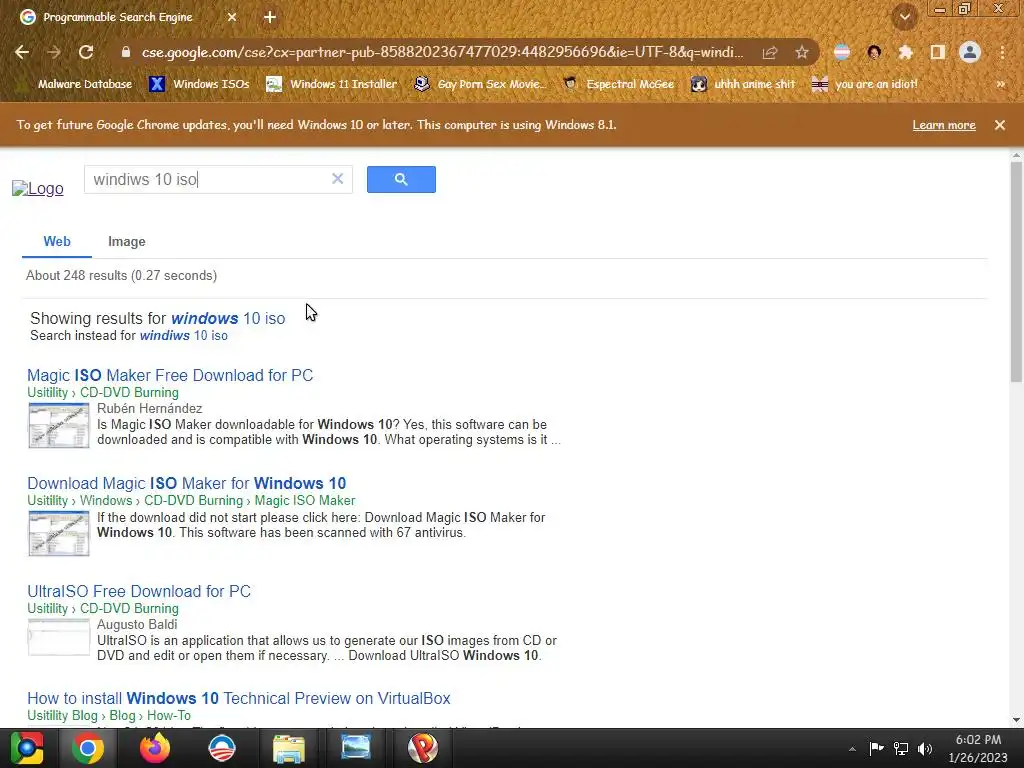Image resolution: width=1024 pixels, height=768 pixels.
Task: Click the corrected 'windows 10 iso' link
Action: (x=228, y=319)
